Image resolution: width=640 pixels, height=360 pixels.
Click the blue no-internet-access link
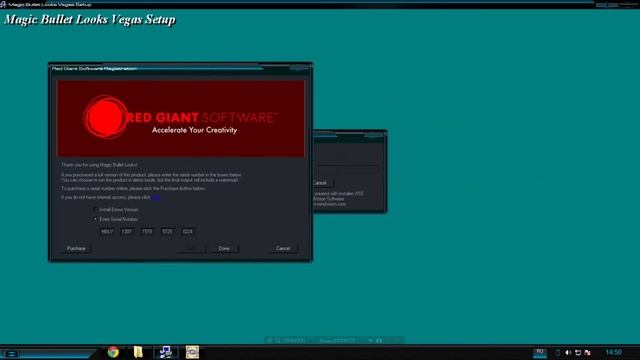[156, 198]
